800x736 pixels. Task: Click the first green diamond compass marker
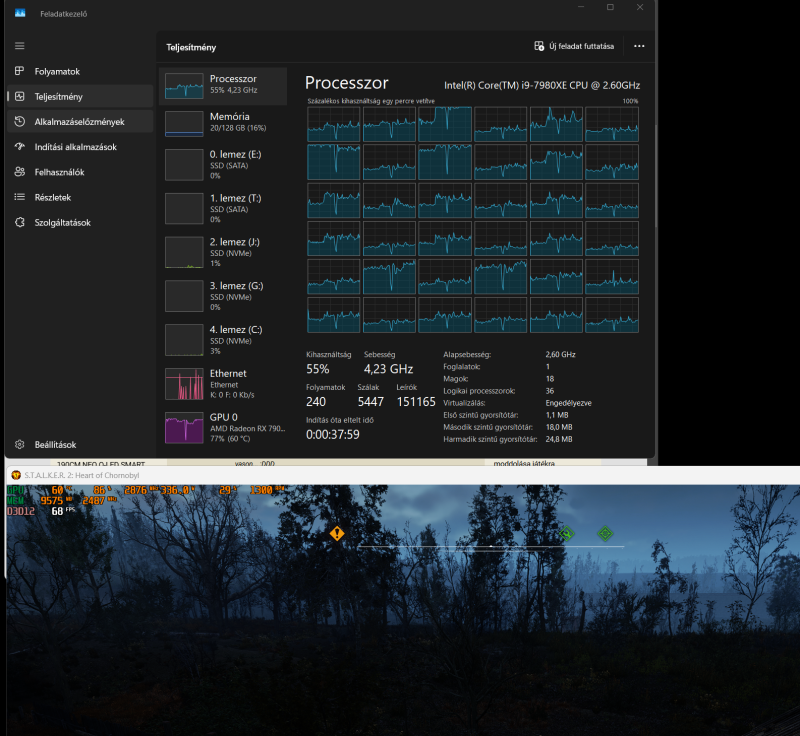point(567,534)
